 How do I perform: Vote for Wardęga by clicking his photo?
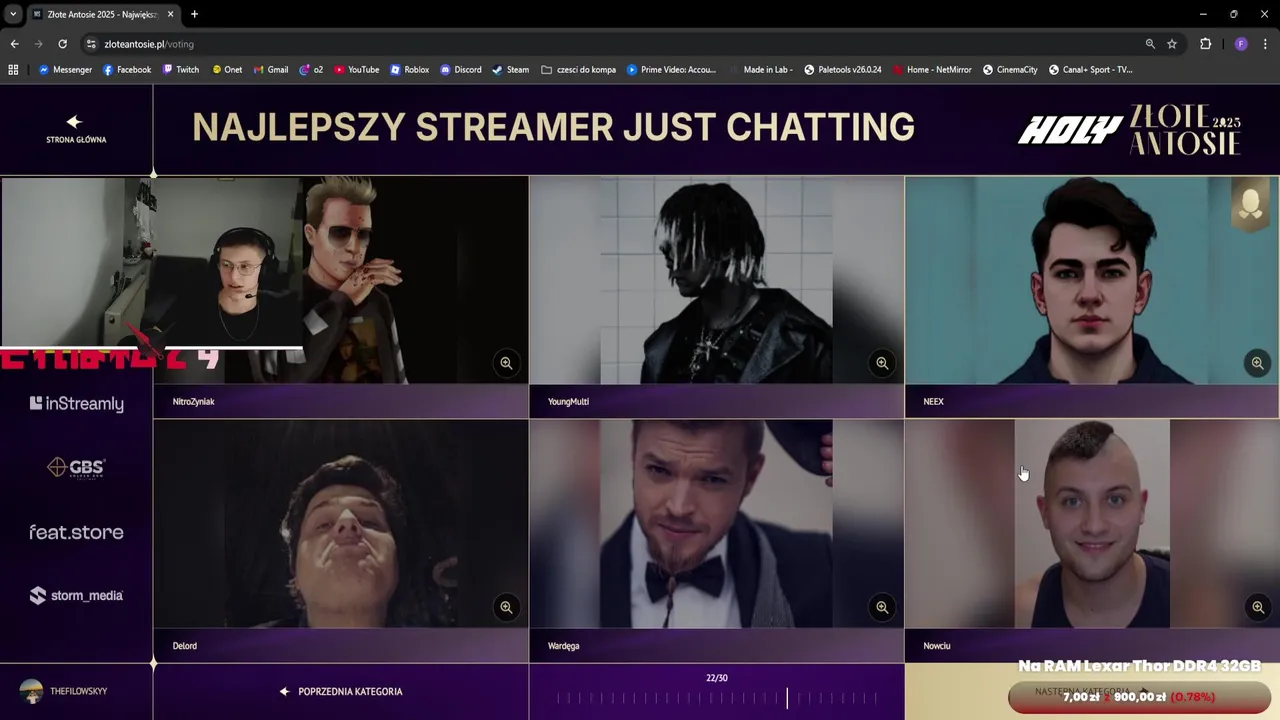coord(716,524)
